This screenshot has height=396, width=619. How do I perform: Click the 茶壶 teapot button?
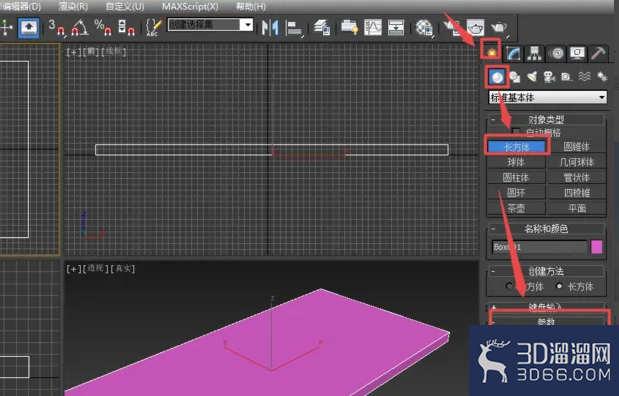click(516, 208)
